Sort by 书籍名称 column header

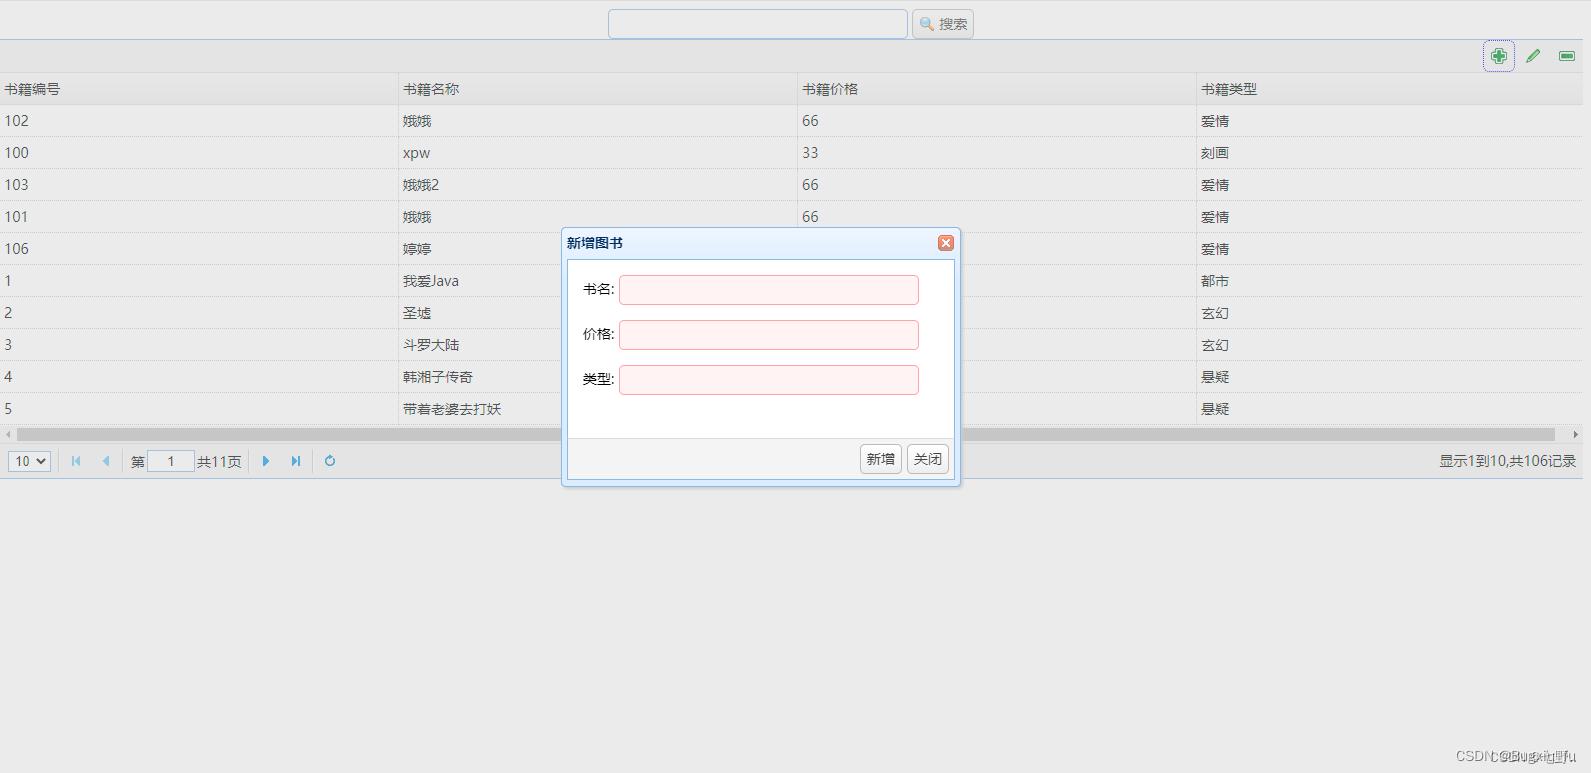pos(598,89)
